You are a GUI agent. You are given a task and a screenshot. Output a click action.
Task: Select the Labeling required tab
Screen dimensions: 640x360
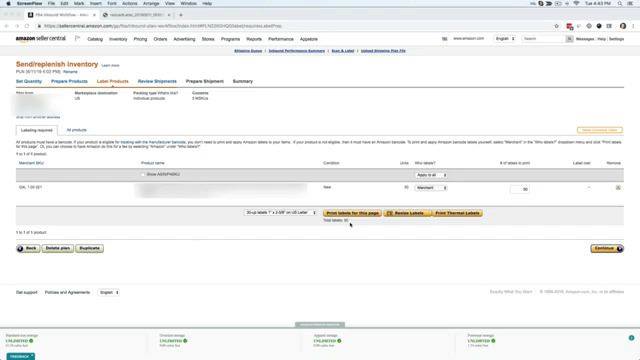click(x=37, y=130)
